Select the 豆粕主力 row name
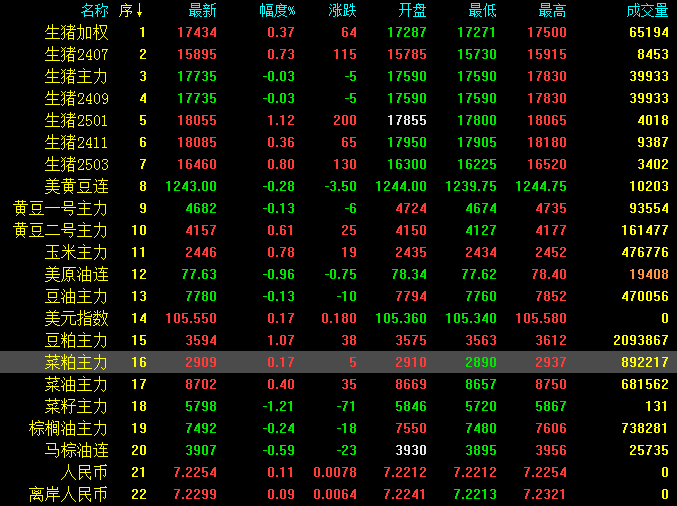The height and width of the screenshot is (506, 677). 76,341
